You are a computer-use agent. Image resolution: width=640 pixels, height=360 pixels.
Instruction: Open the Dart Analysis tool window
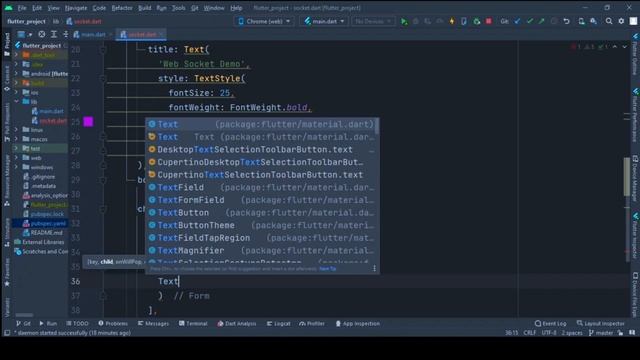tap(237, 323)
